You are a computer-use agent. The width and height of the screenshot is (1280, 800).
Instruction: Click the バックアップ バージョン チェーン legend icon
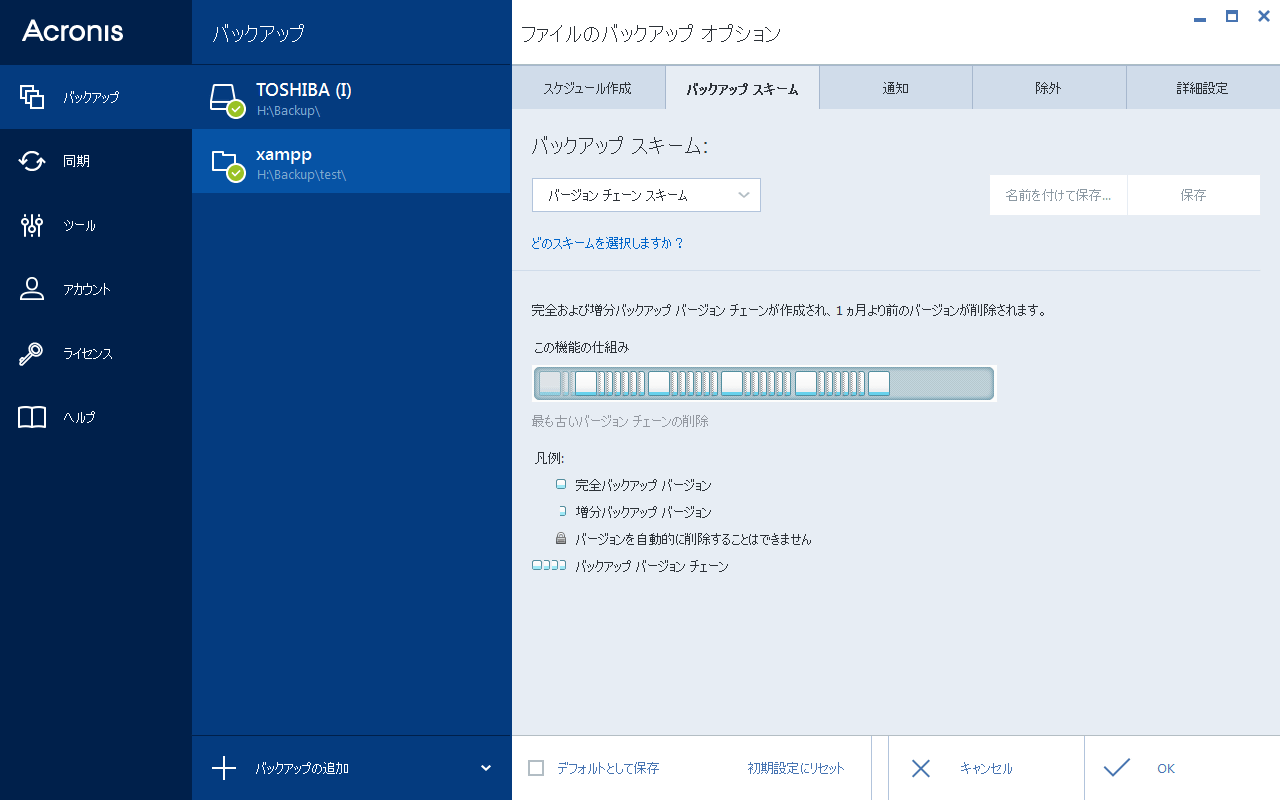(549, 565)
